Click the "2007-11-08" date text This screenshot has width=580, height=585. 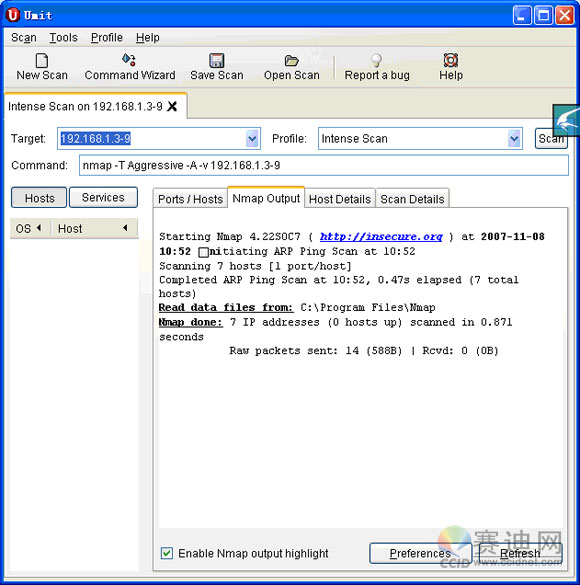point(512,237)
